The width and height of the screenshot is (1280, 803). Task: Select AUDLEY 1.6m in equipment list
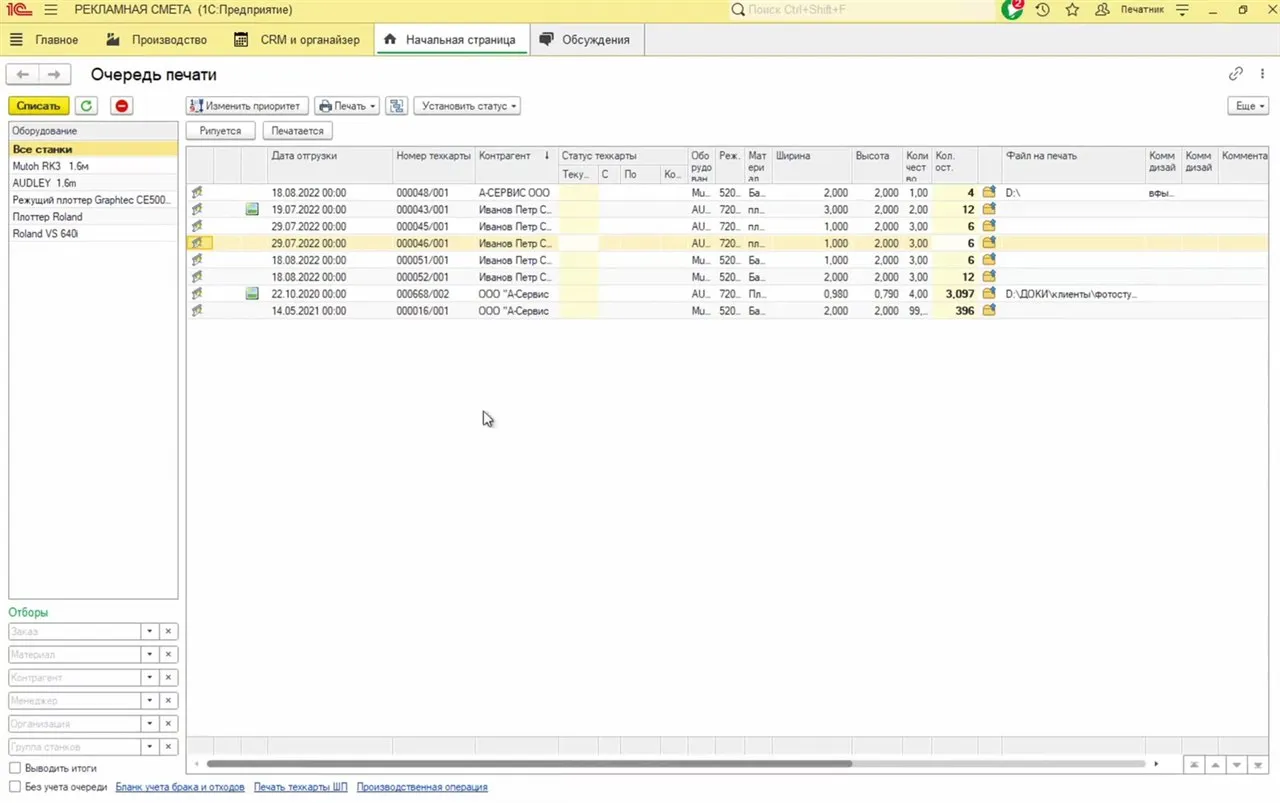pos(93,183)
